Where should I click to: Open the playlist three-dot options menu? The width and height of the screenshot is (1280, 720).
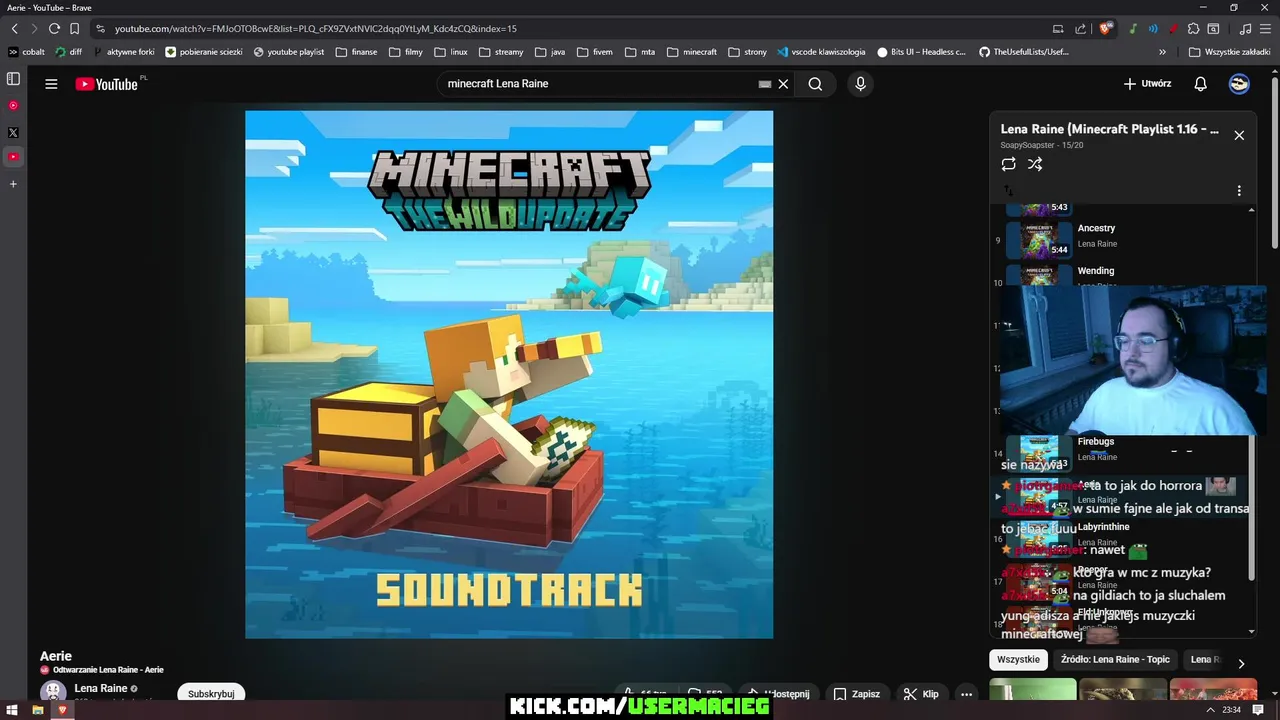click(1239, 190)
